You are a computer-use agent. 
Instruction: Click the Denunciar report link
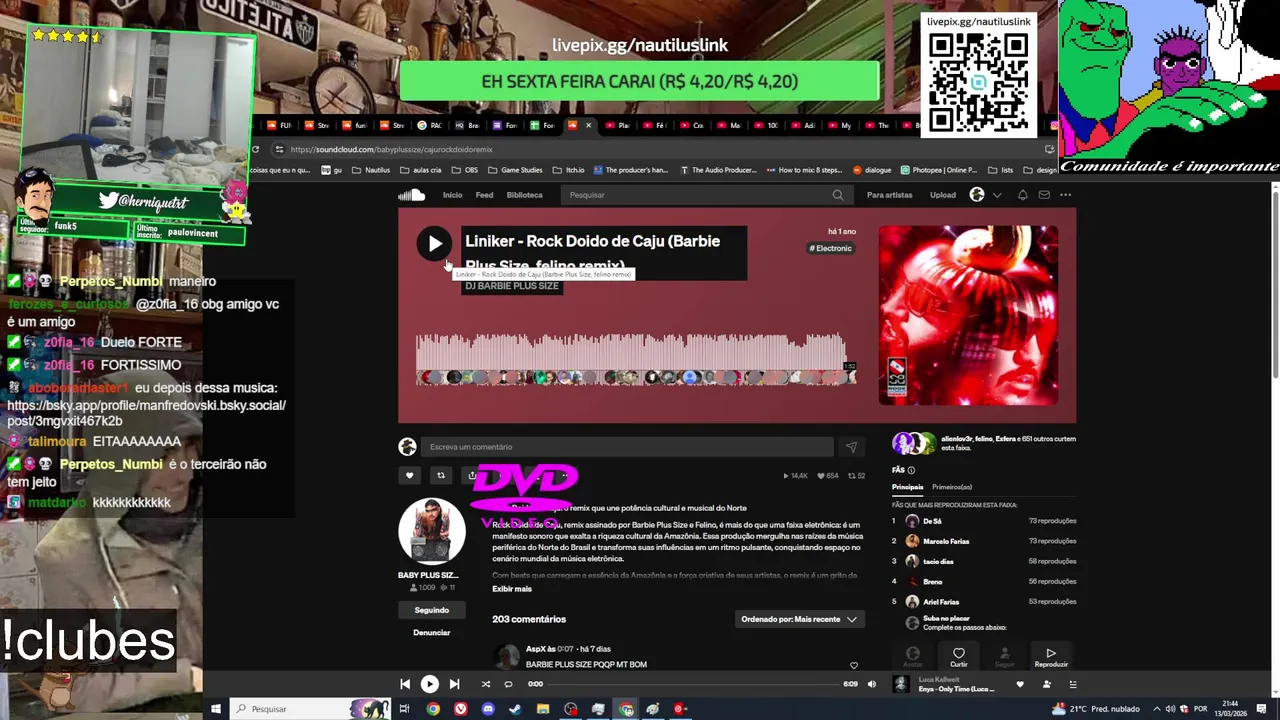432,633
